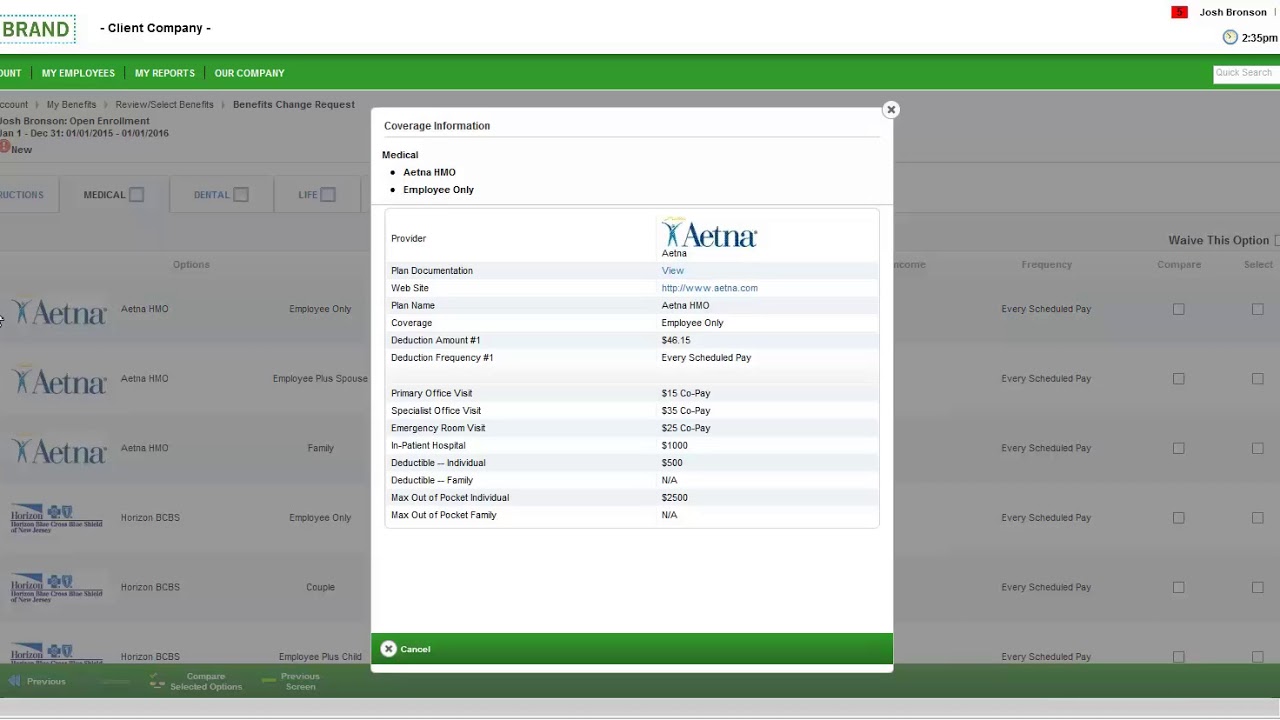Open the Plan Documentation View link
Screen dimensions: 1280x720
pyautogui.click(x=672, y=271)
